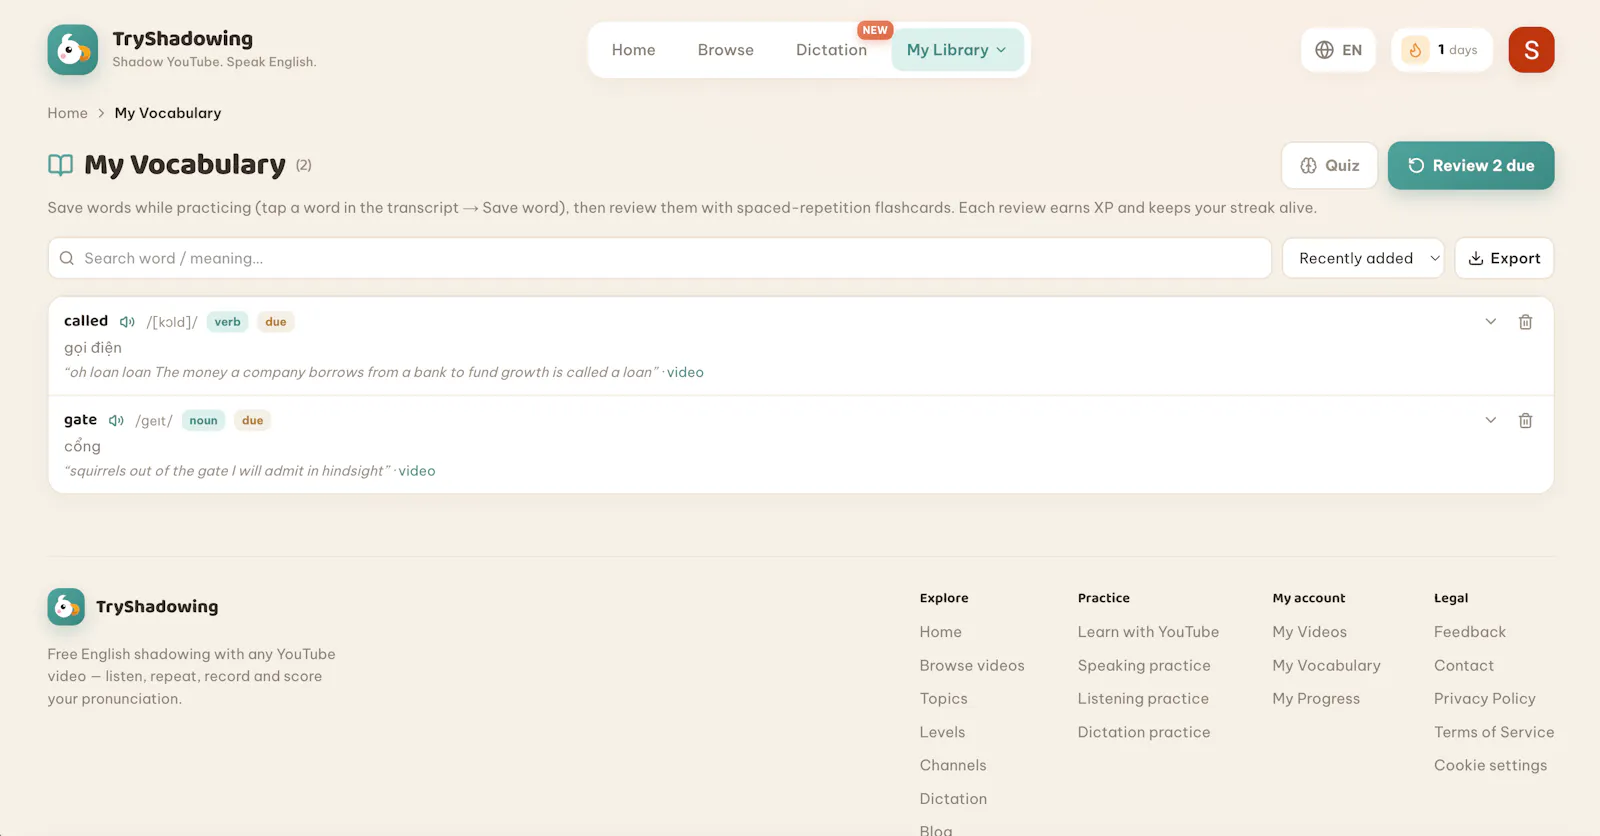Image resolution: width=1600 pixels, height=836 pixels.
Task: Click the 'due' badge on gate
Action: [253, 421]
